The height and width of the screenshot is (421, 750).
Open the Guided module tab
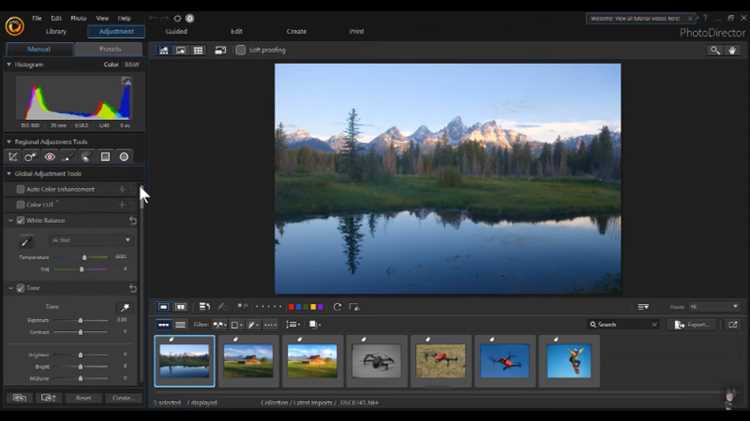coord(176,32)
